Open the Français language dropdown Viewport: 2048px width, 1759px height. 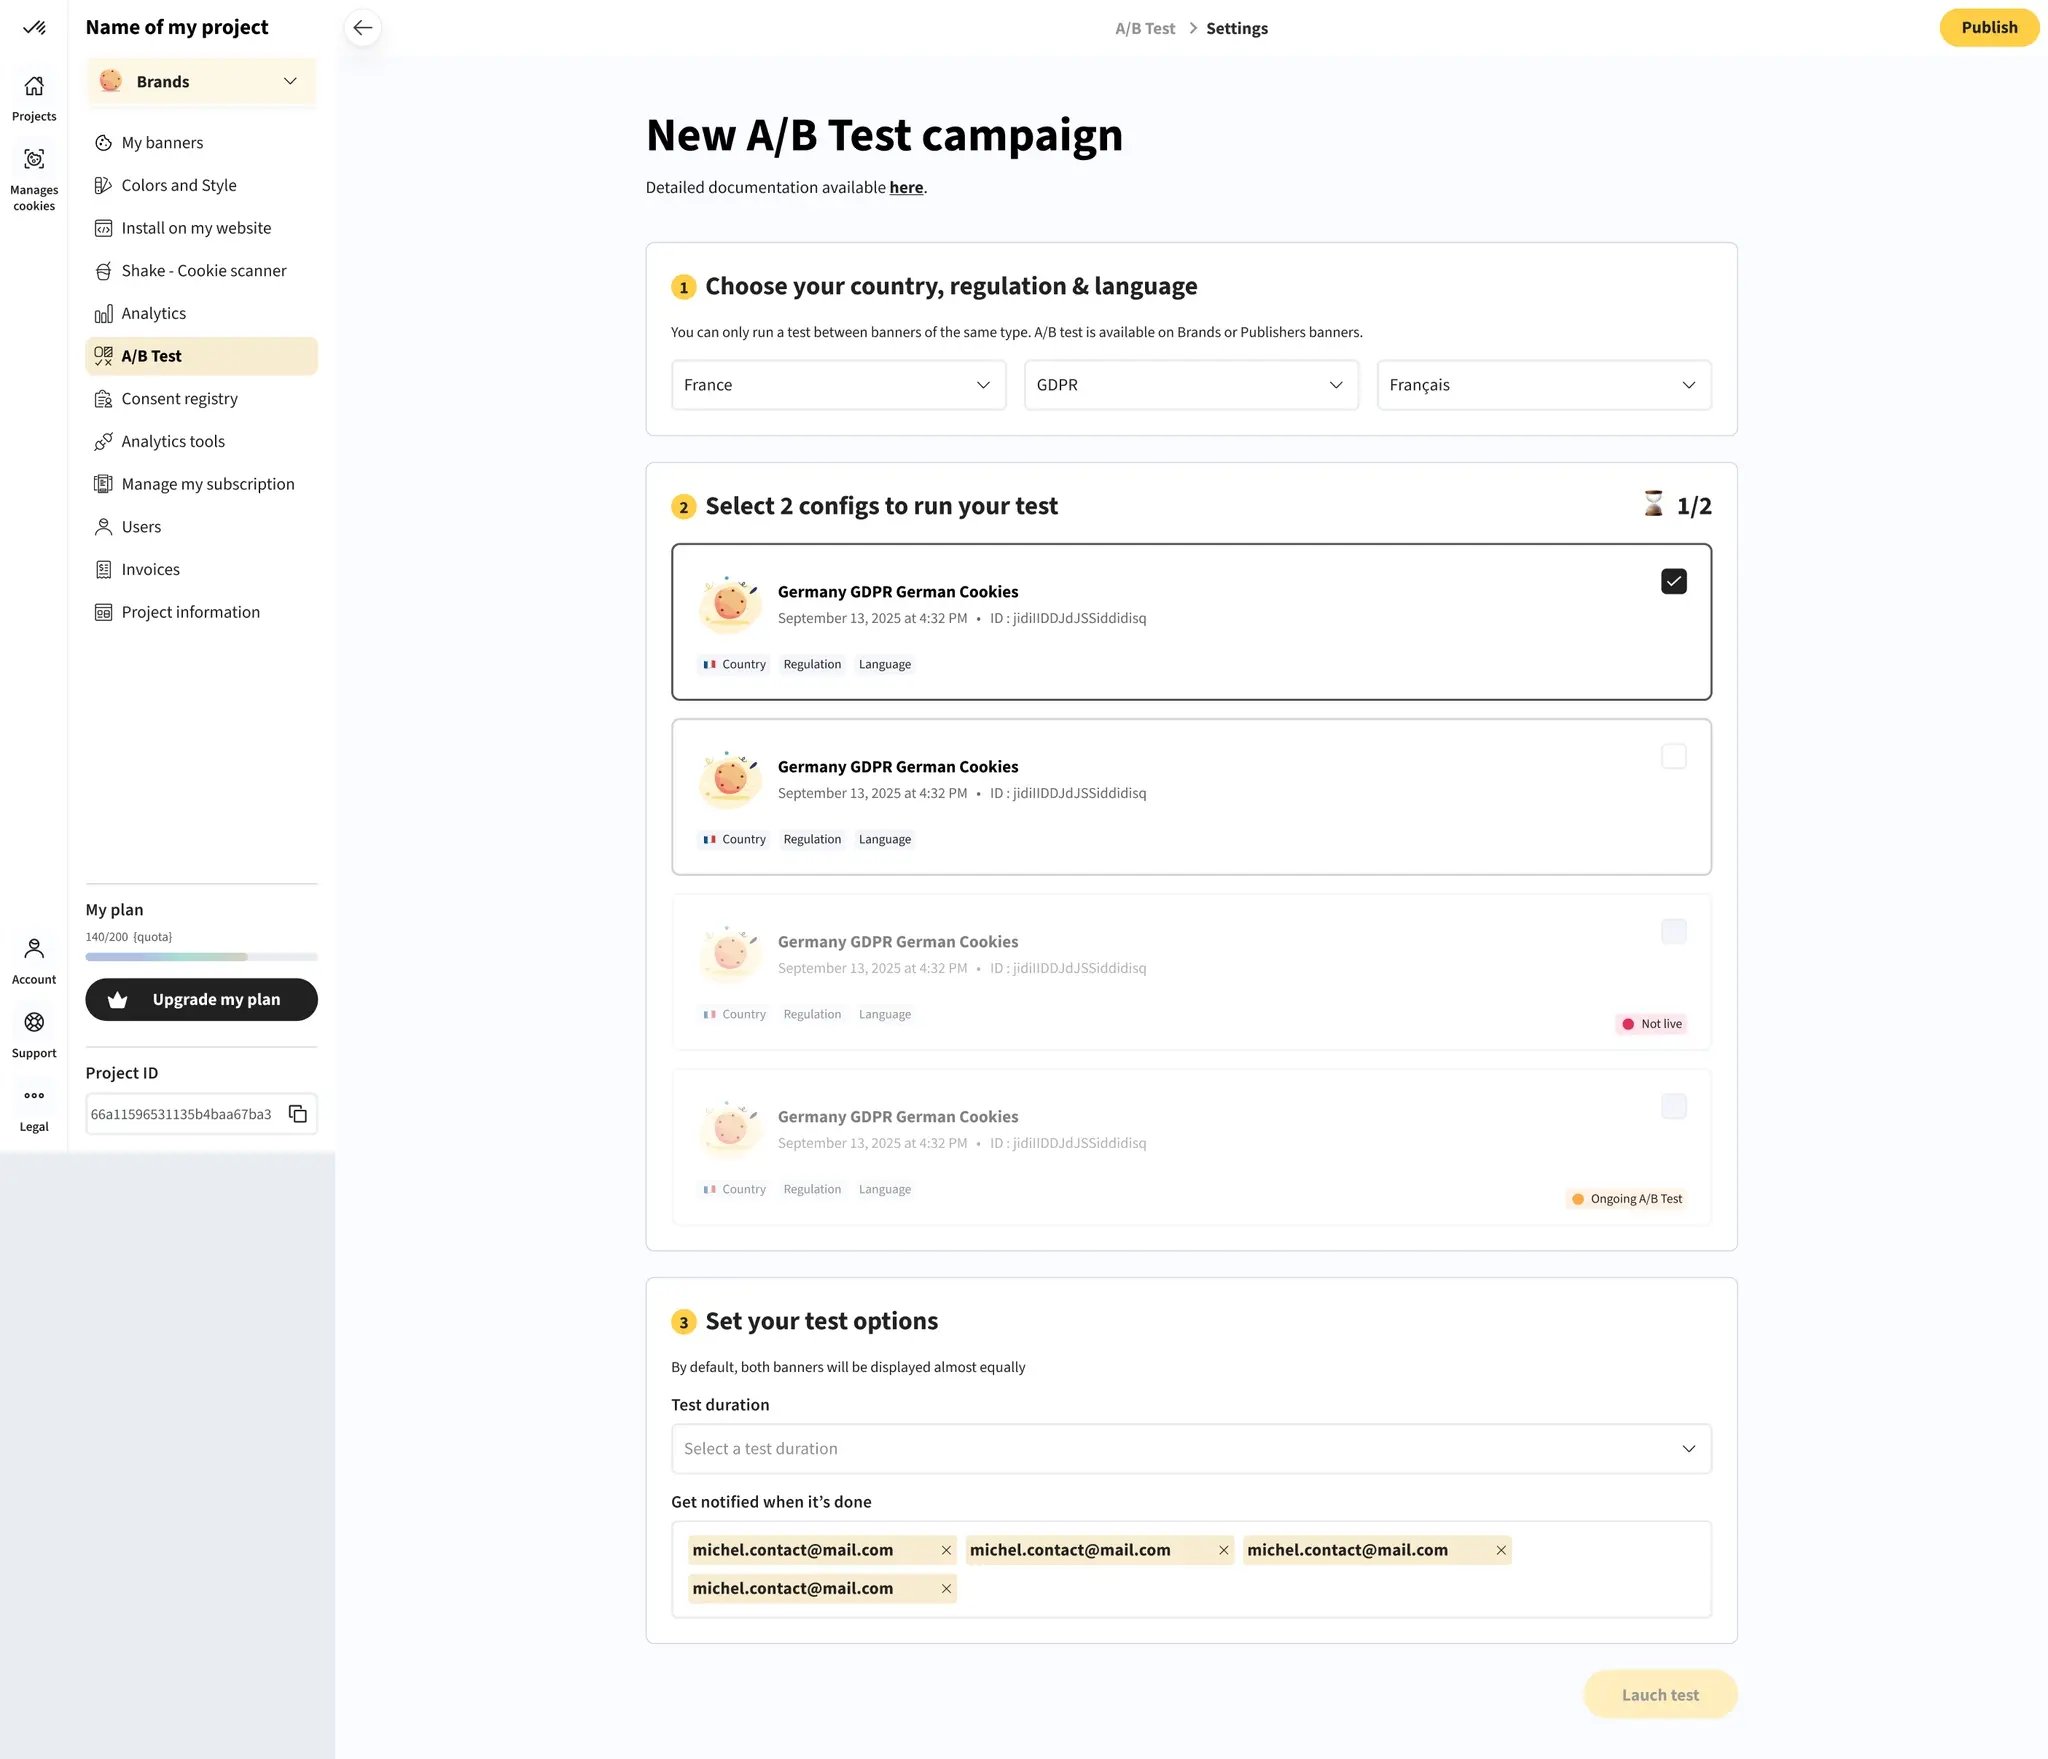tap(1543, 385)
